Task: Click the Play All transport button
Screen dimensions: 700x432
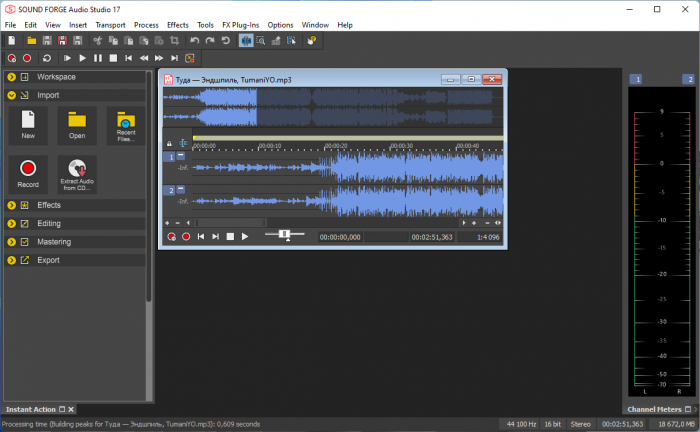Action: pyautogui.click(x=67, y=58)
